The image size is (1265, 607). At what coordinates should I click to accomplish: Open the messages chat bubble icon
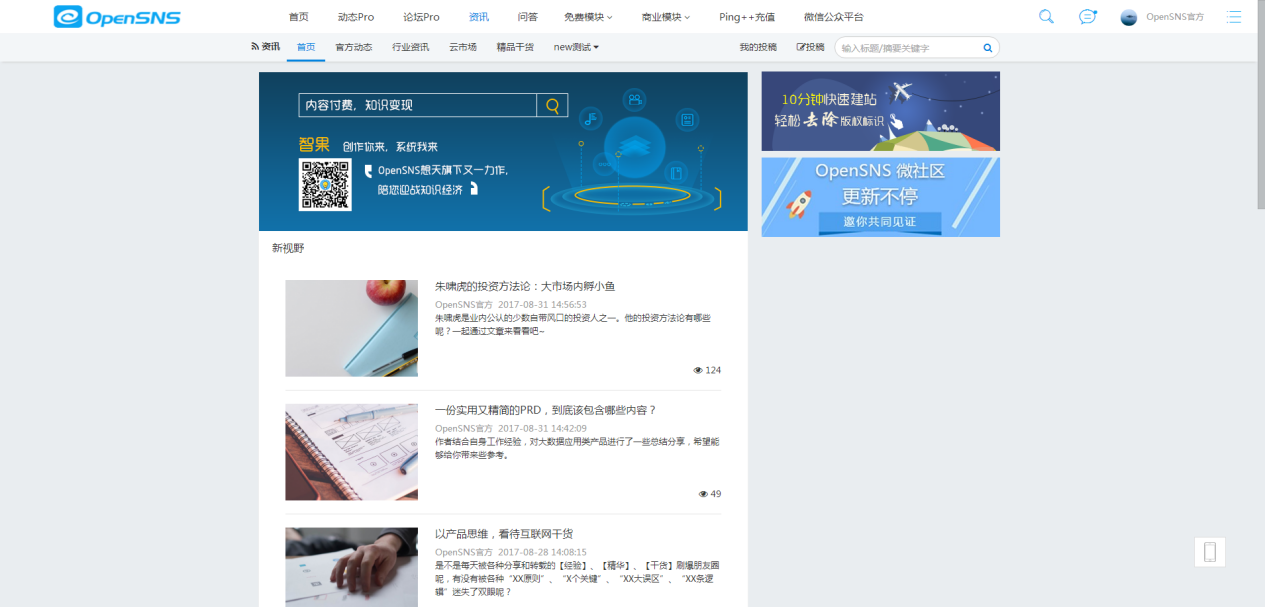1087,16
